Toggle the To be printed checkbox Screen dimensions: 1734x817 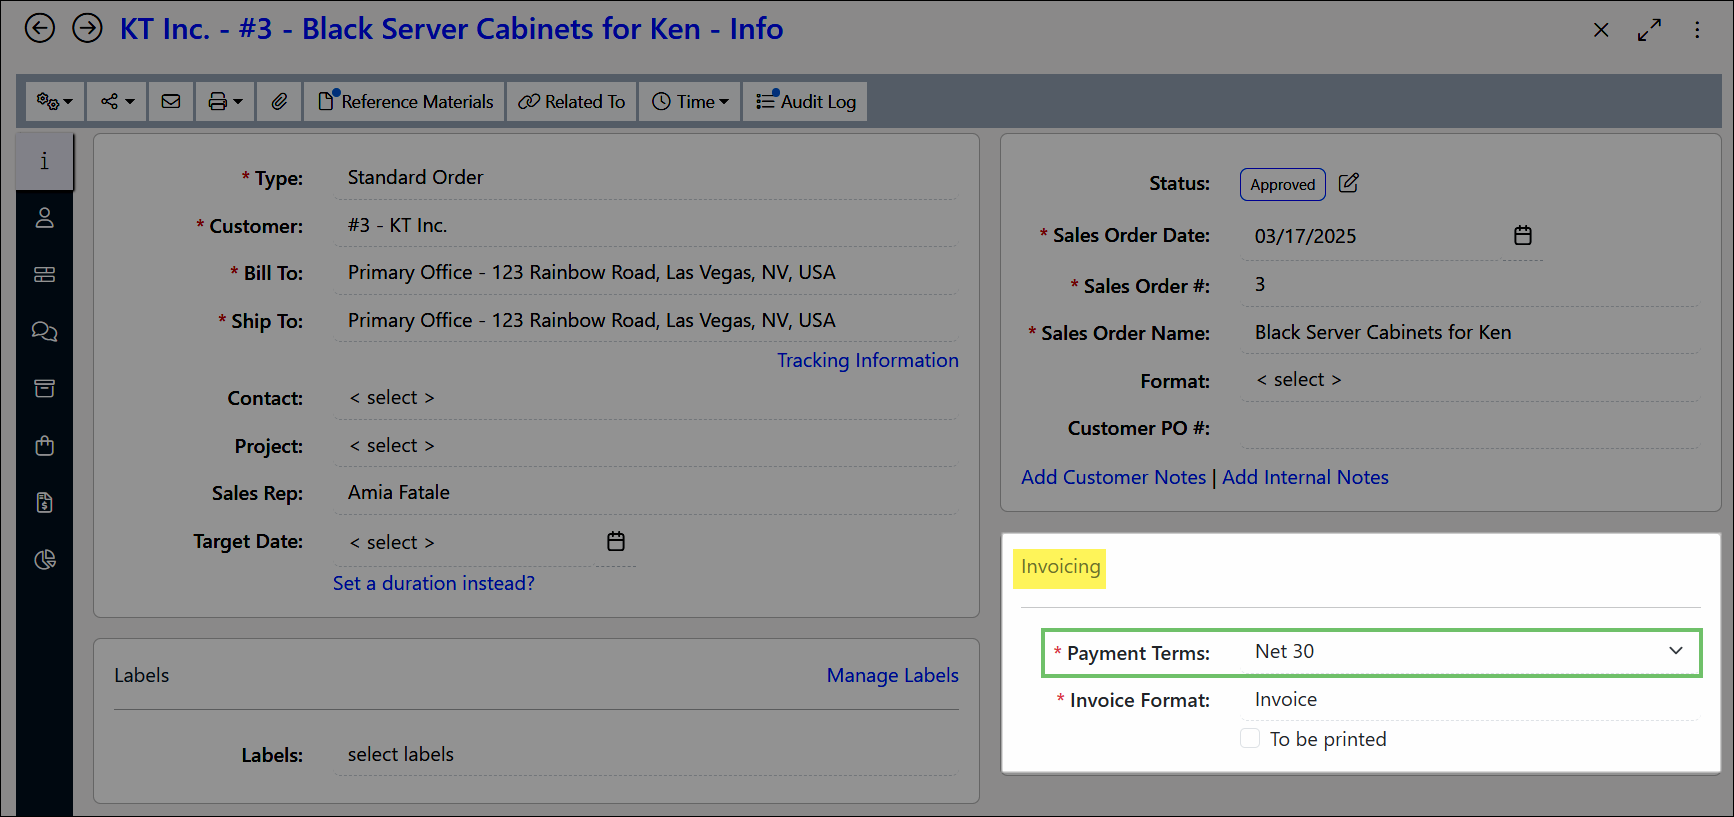(x=1250, y=738)
